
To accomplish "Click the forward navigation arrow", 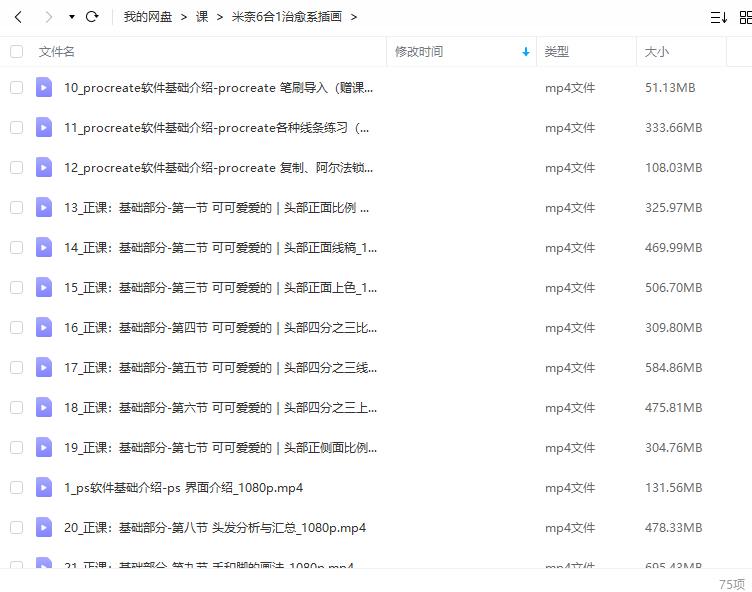I will pyautogui.click(x=47, y=17).
